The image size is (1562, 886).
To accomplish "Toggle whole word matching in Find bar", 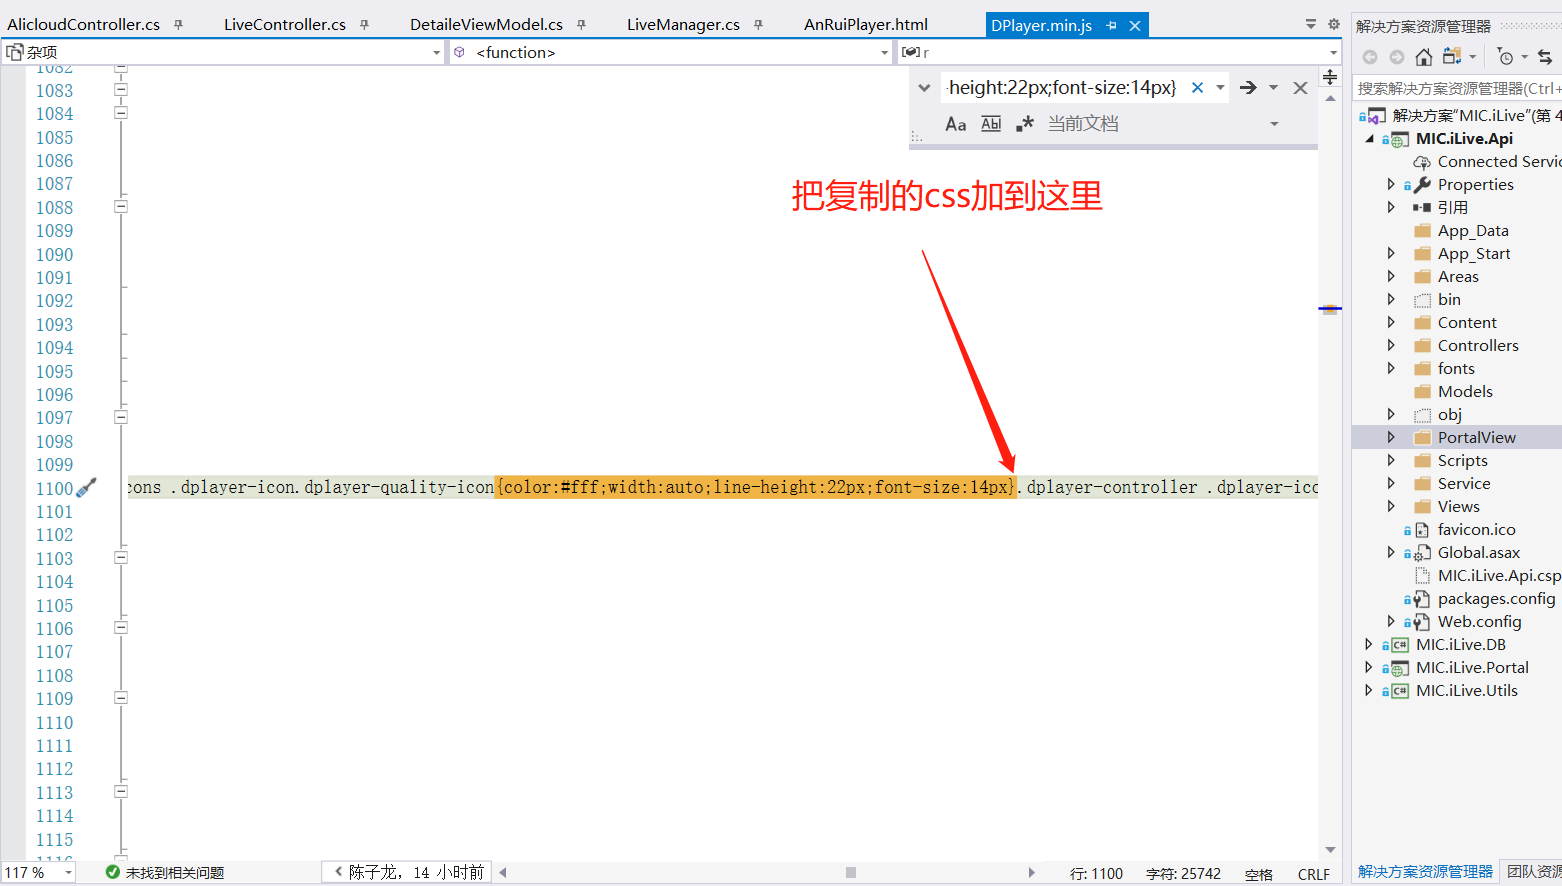I will tap(990, 123).
